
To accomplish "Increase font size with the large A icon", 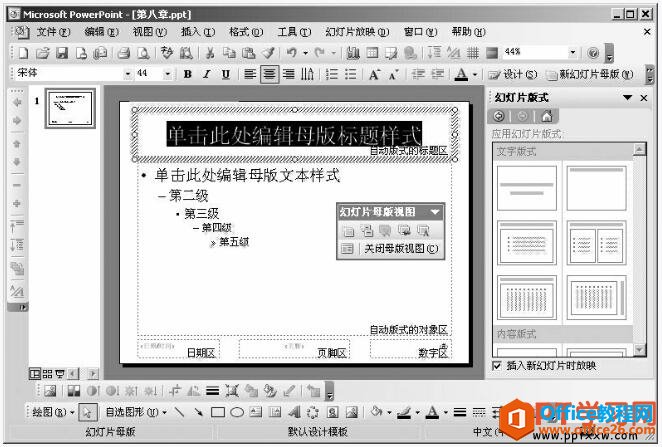I will (374, 75).
